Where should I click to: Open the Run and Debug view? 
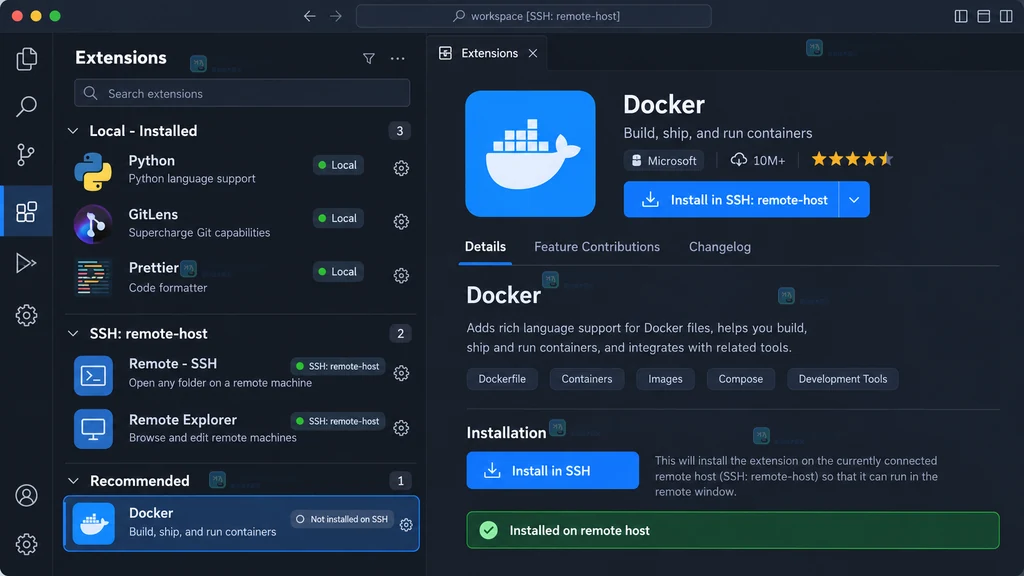[26, 263]
